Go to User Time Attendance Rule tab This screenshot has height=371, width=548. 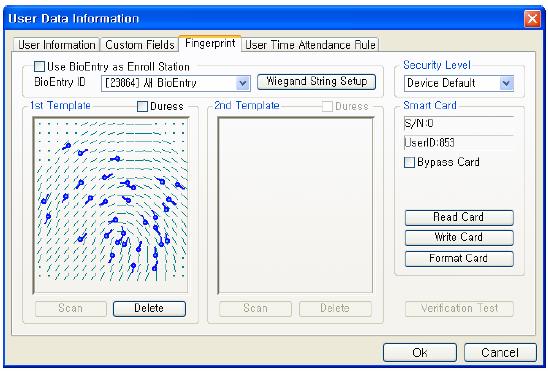pos(310,45)
